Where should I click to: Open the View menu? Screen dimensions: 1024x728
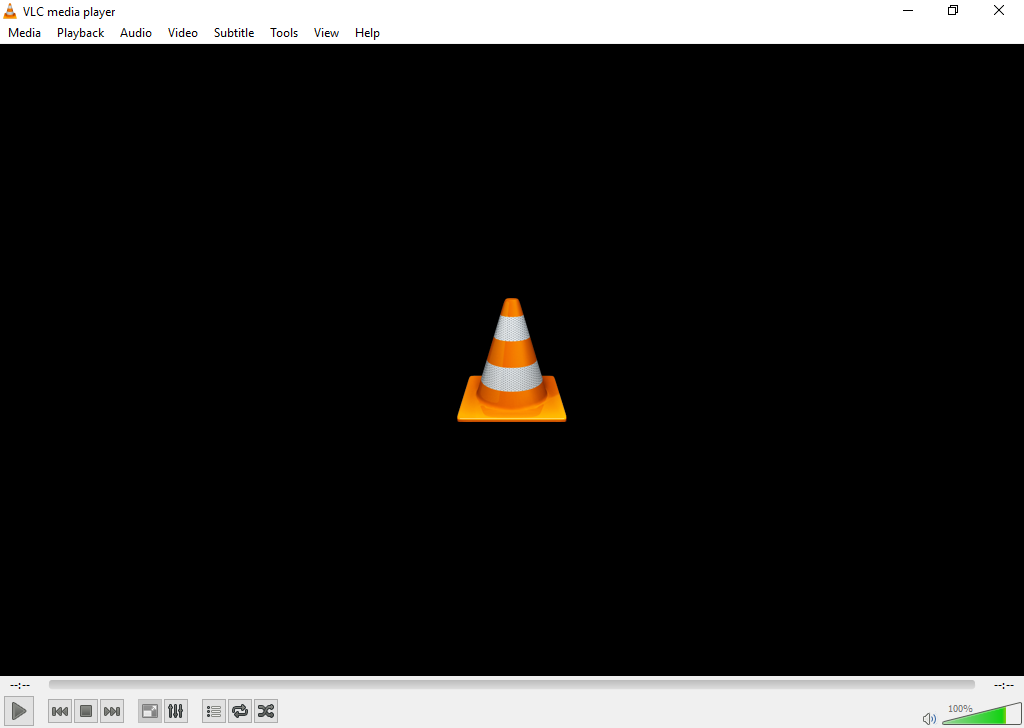tap(326, 33)
